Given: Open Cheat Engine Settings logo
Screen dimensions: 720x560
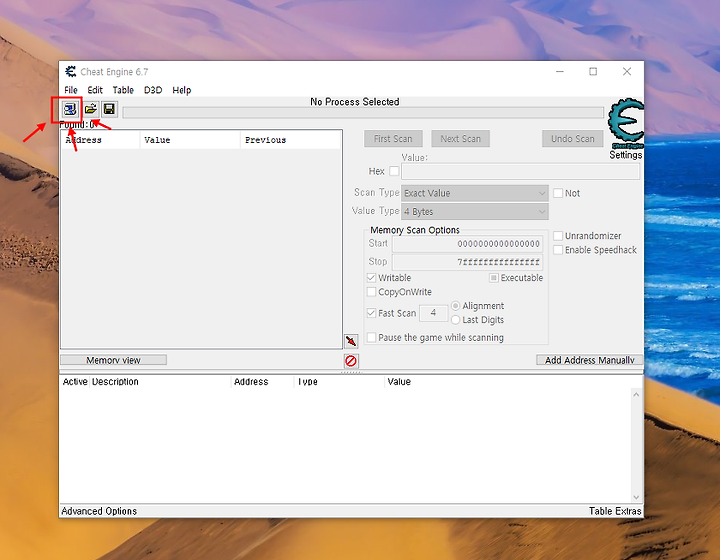Looking at the screenshot, I should click(x=625, y=123).
